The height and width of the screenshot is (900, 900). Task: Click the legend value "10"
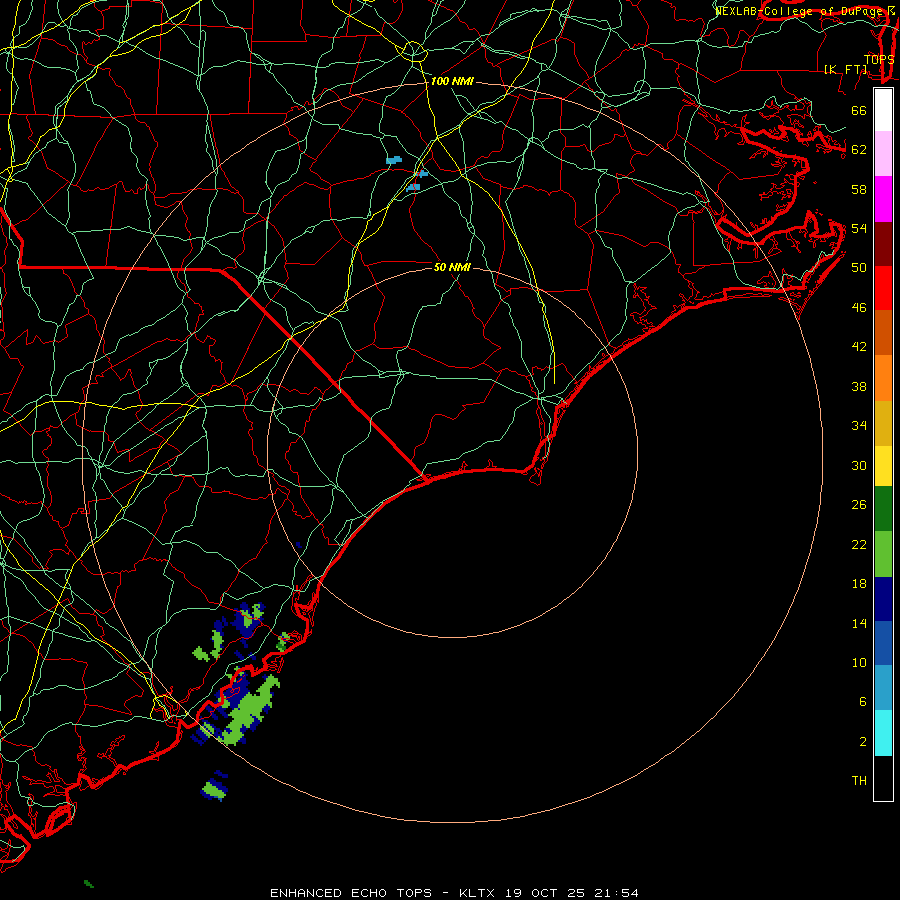point(859,662)
